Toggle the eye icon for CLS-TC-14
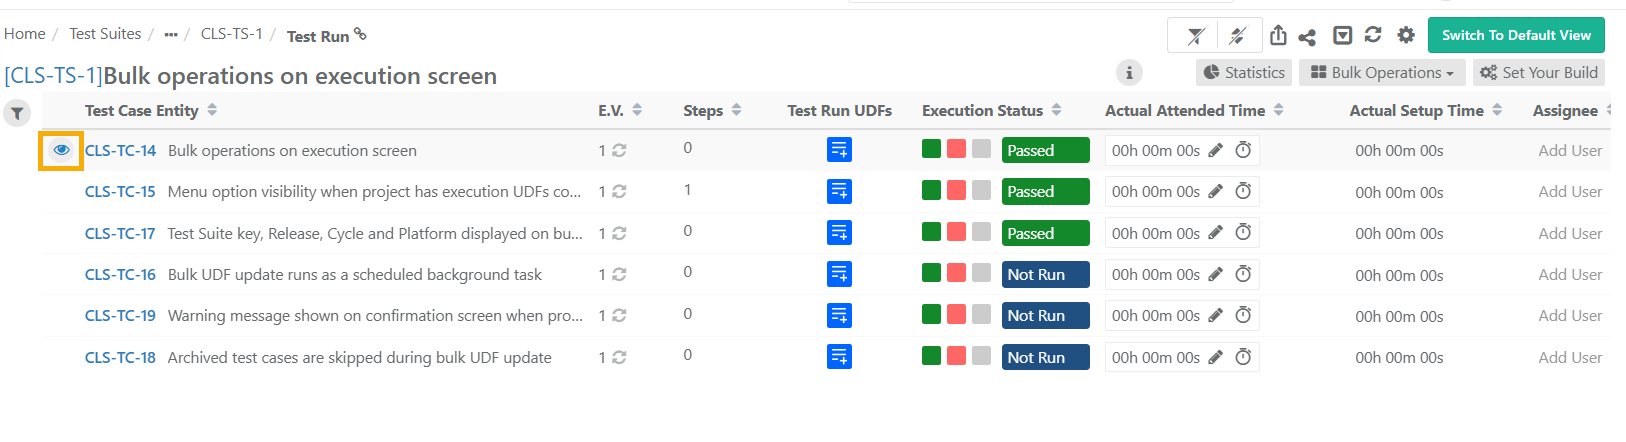Viewport: 1626px width, 442px height. (61, 150)
